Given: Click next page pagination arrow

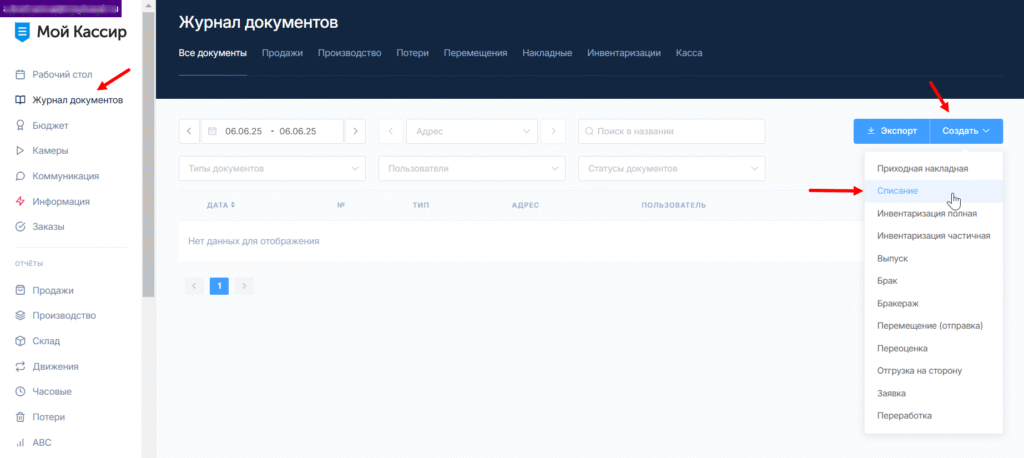Looking at the screenshot, I should click(x=244, y=286).
